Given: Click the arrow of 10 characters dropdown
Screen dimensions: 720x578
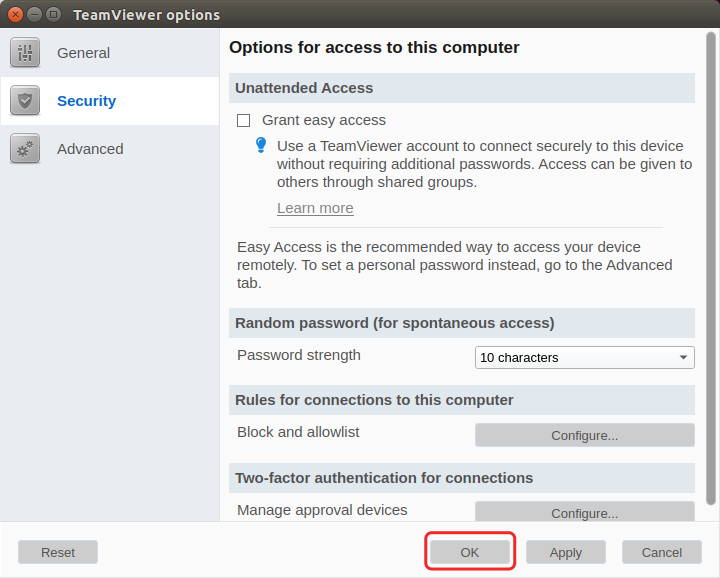Looking at the screenshot, I should point(683,357).
